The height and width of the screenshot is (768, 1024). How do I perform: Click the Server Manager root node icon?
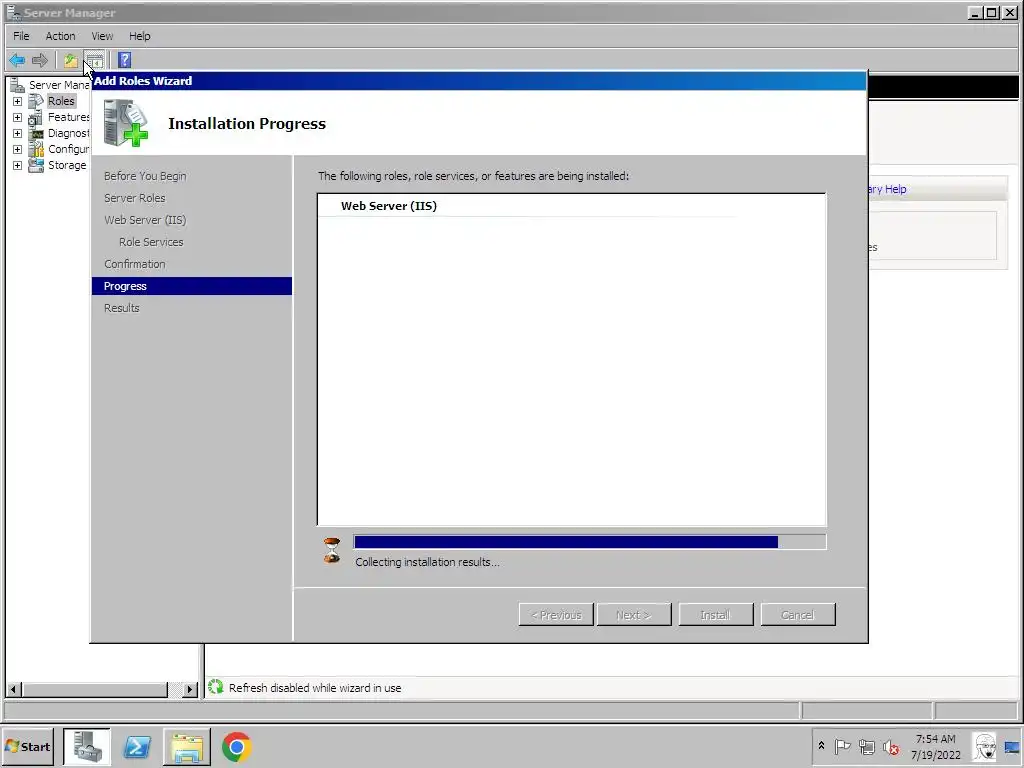18,85
